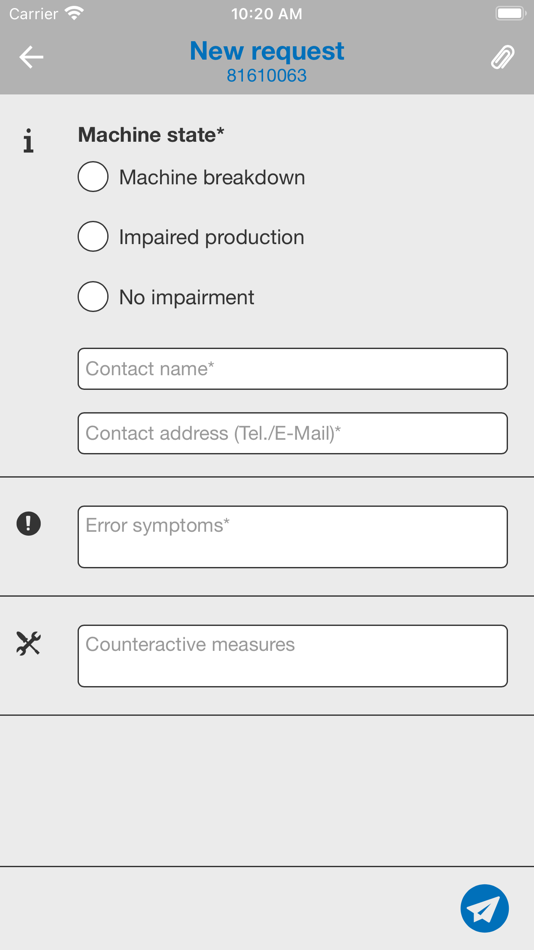
Task: Tap the Wi-Fi status icon
Action: click(75, 13)
